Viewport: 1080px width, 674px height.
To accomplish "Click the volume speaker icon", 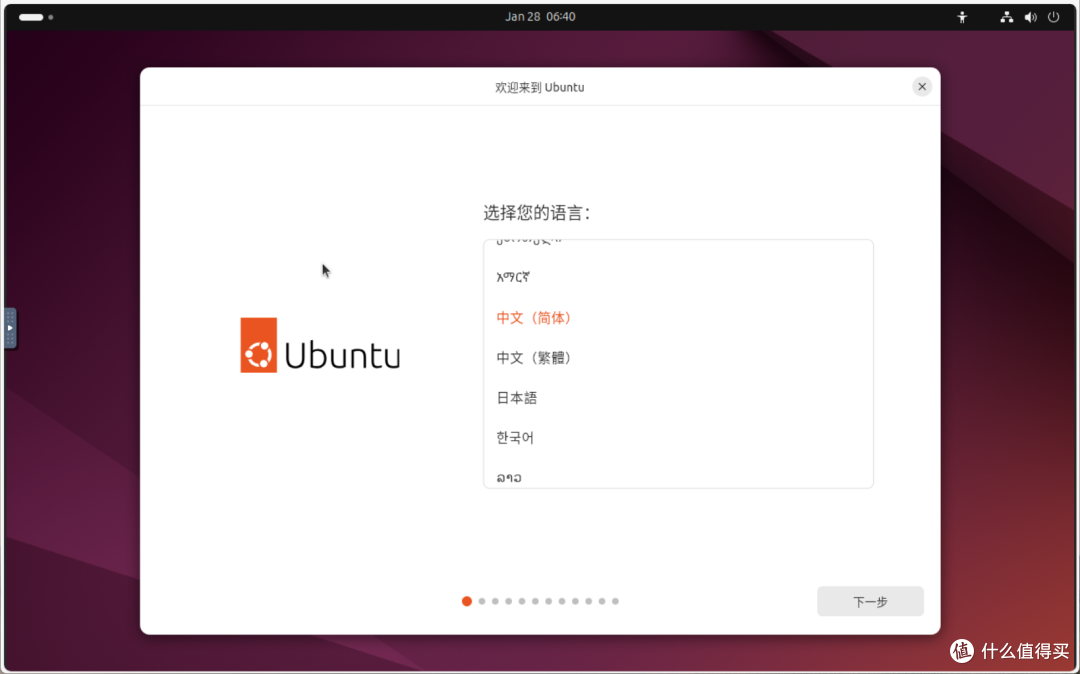I will pyautogui.click(x=1030, y=17).
